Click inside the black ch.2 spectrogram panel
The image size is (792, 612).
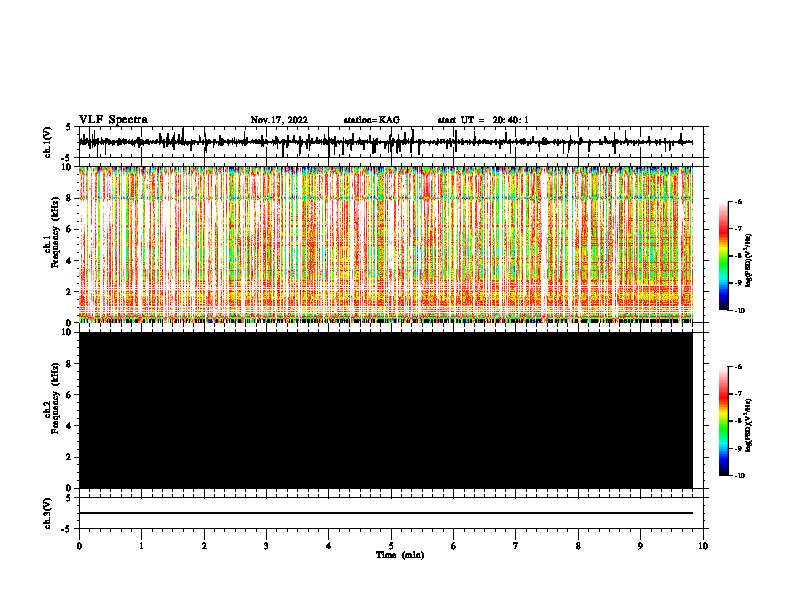pyautogui.click(x=385, y=410)
